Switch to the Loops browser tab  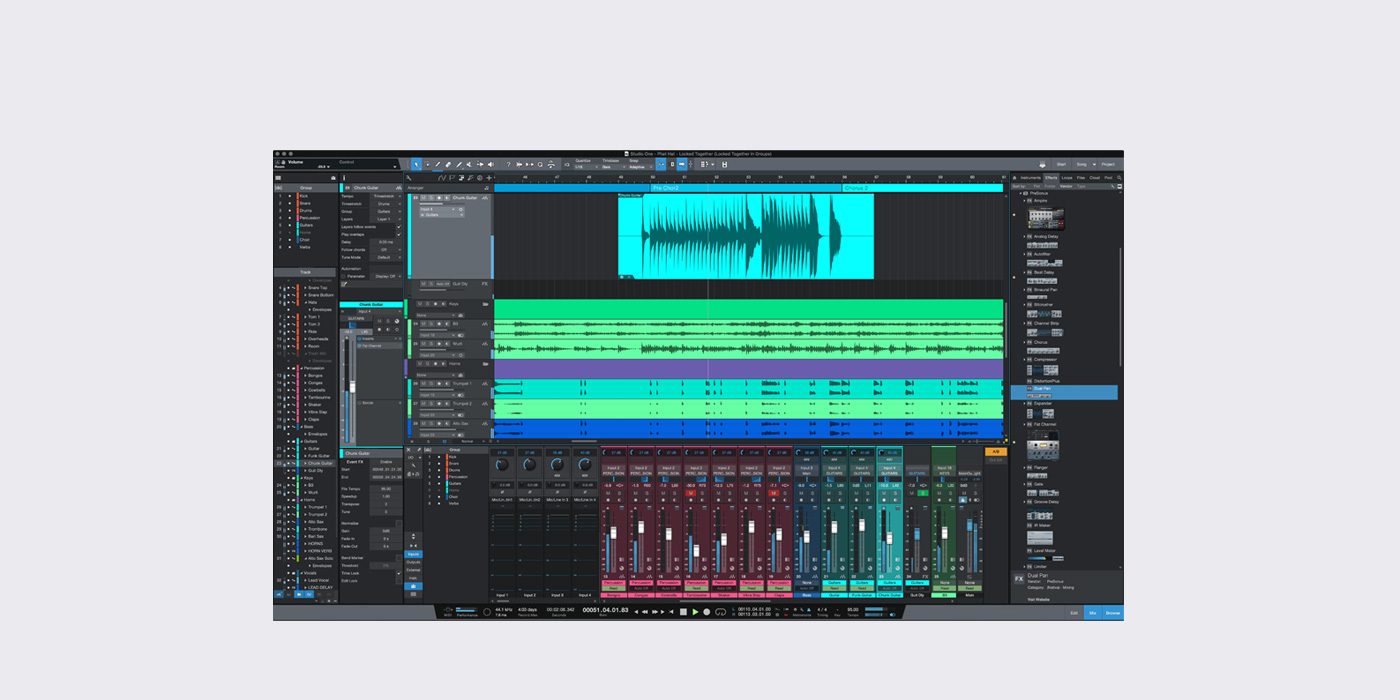click(1067, 178)
